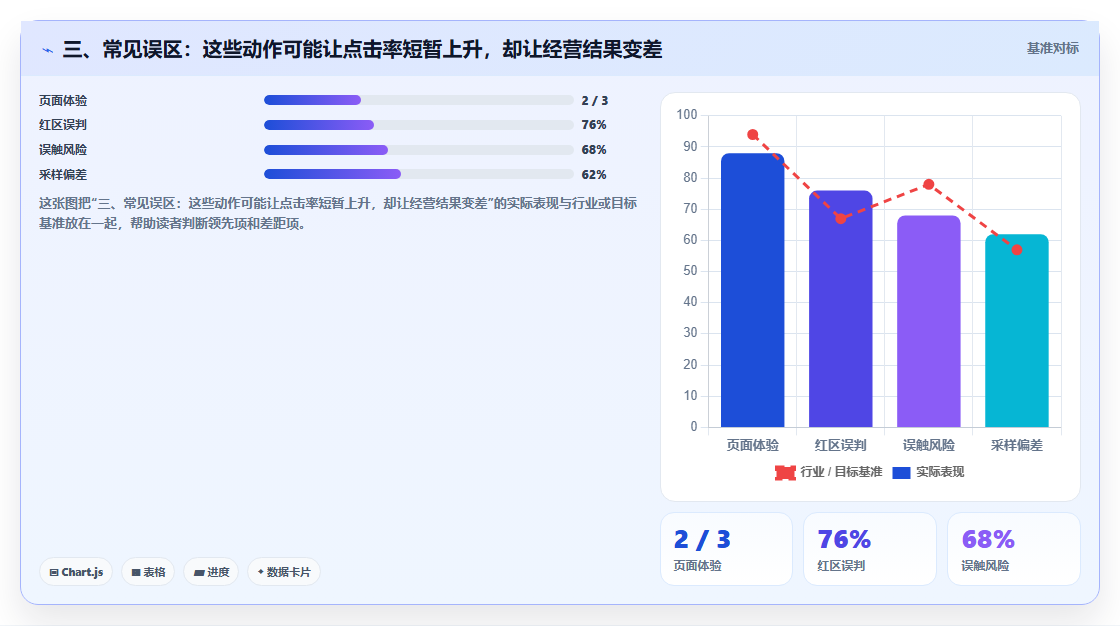
Task: Click the 2 / 3 value beside progress bar
Action: 594,101
